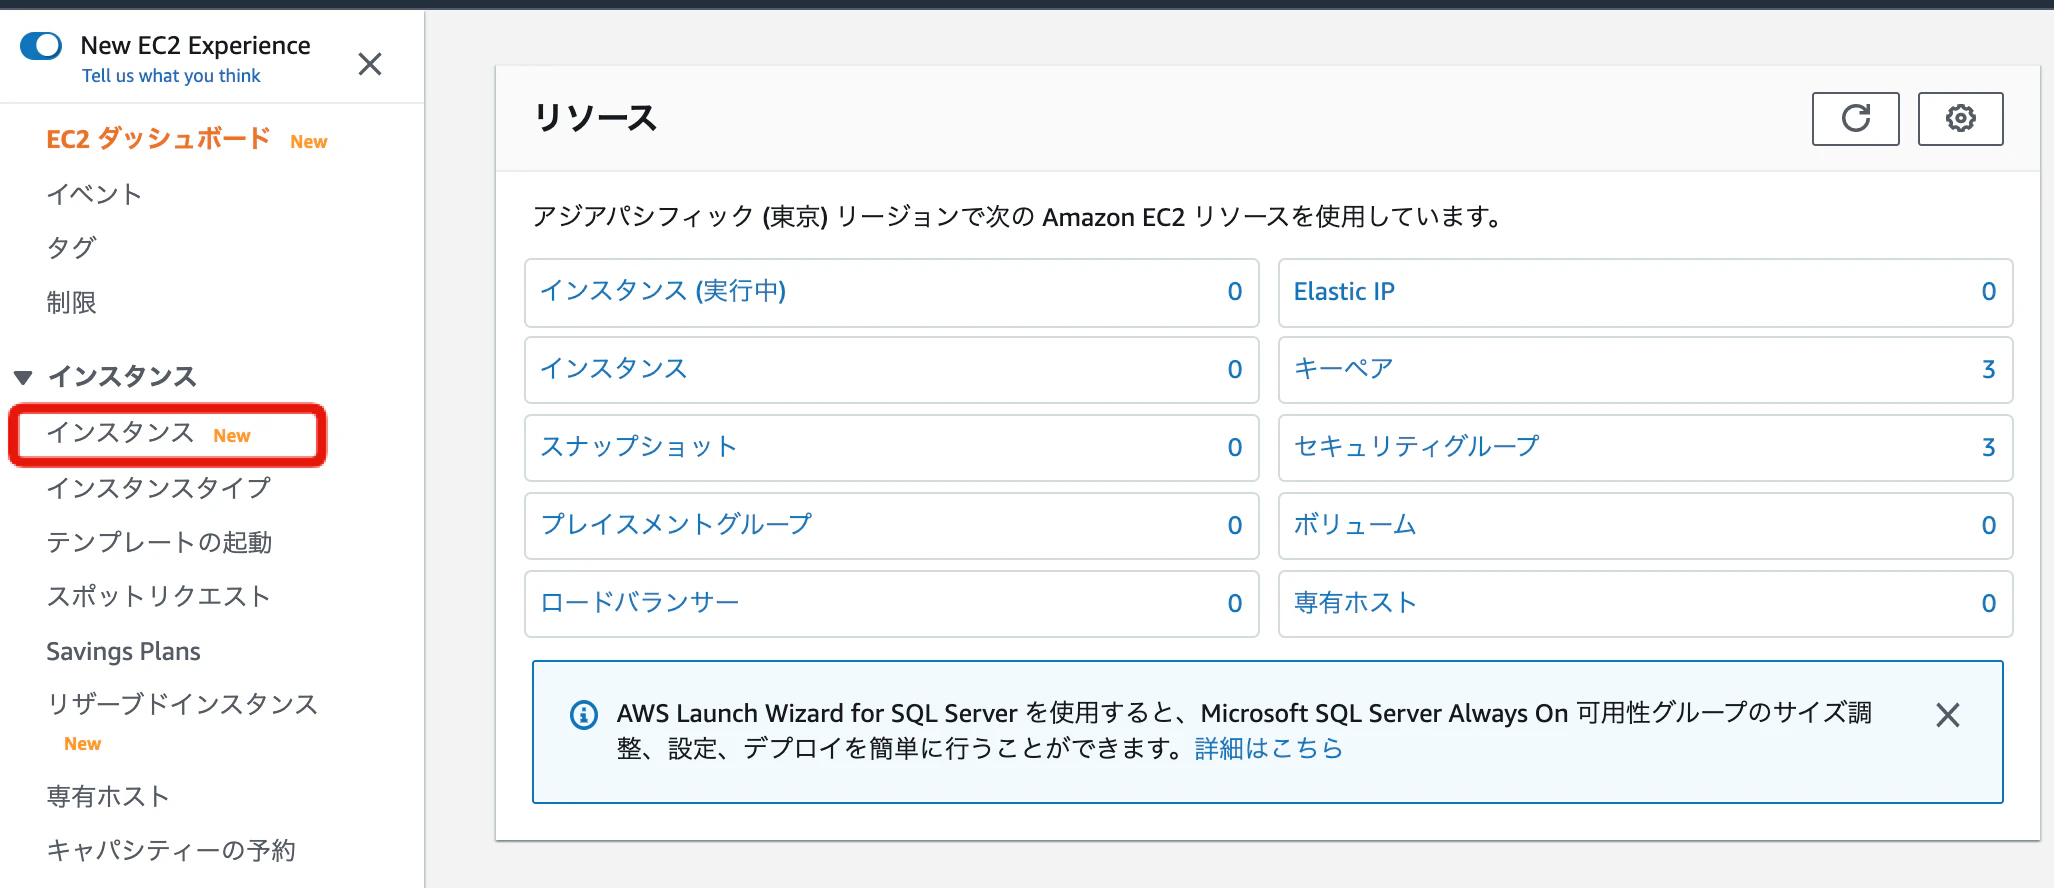The height and width of the screenshot is (888, 2054).
Task: Refresh the リソース panel
Action: (x=1855, y=119)
